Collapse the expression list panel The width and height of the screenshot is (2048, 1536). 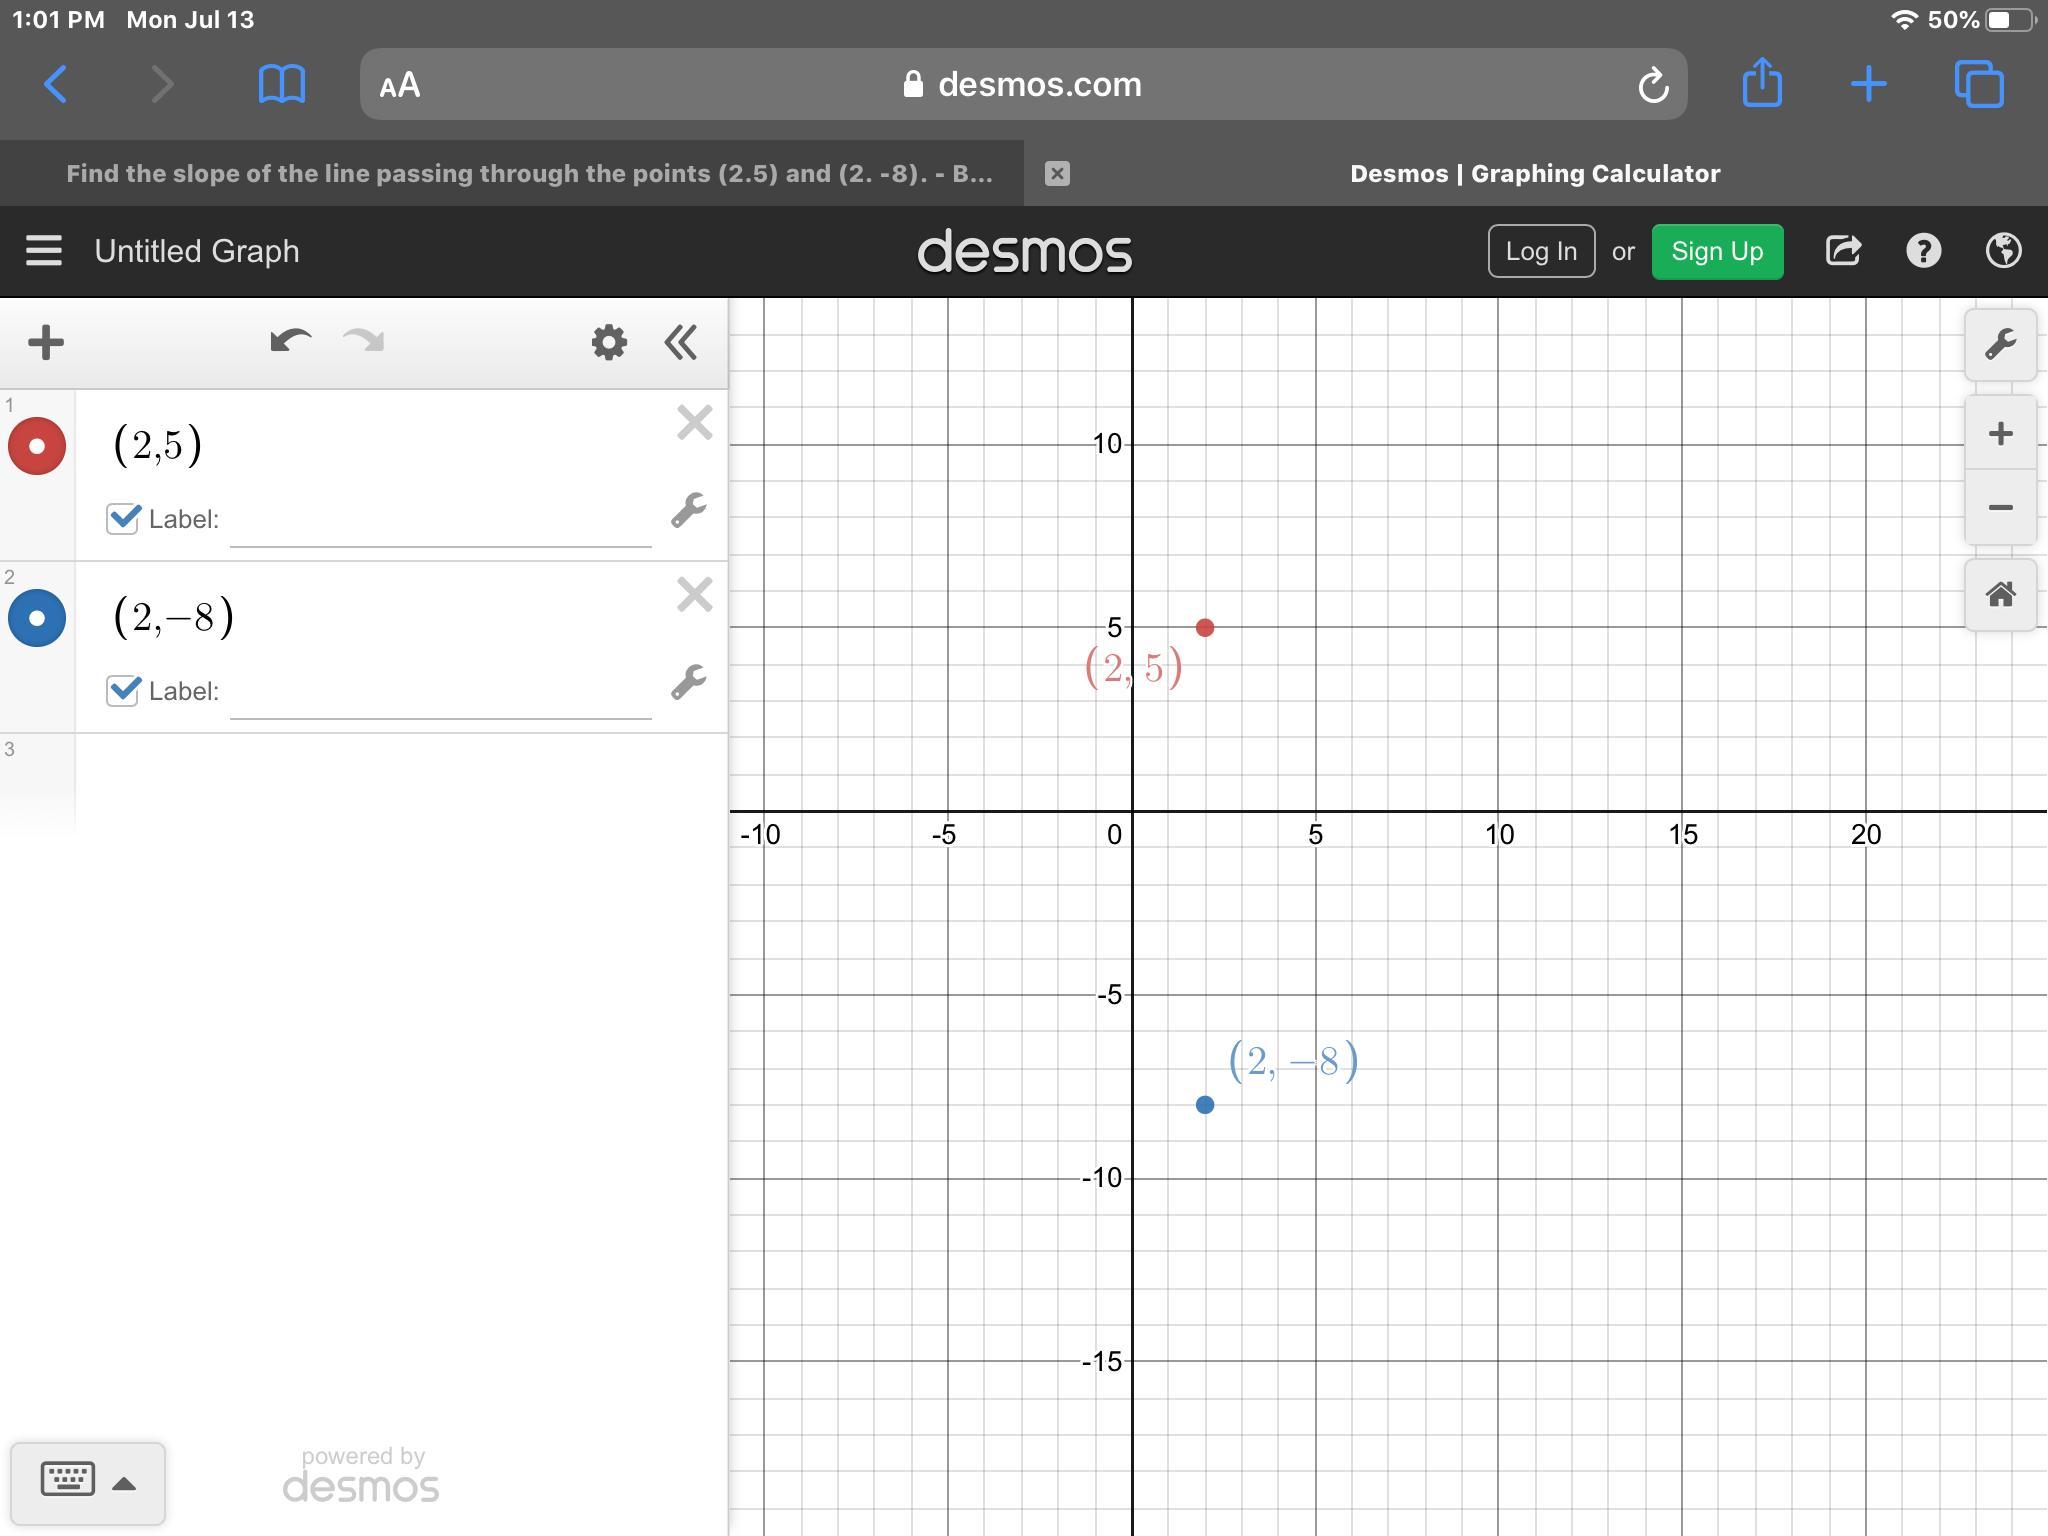[x=681, y=343]
